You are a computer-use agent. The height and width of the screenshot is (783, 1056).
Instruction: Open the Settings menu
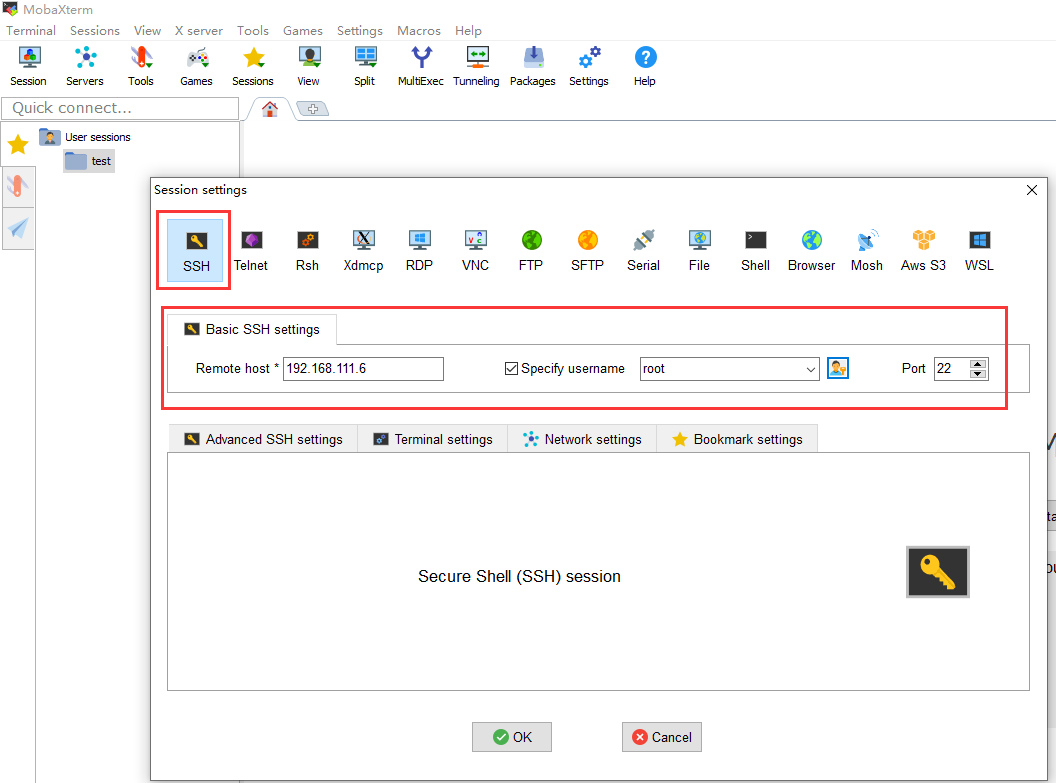360,30
